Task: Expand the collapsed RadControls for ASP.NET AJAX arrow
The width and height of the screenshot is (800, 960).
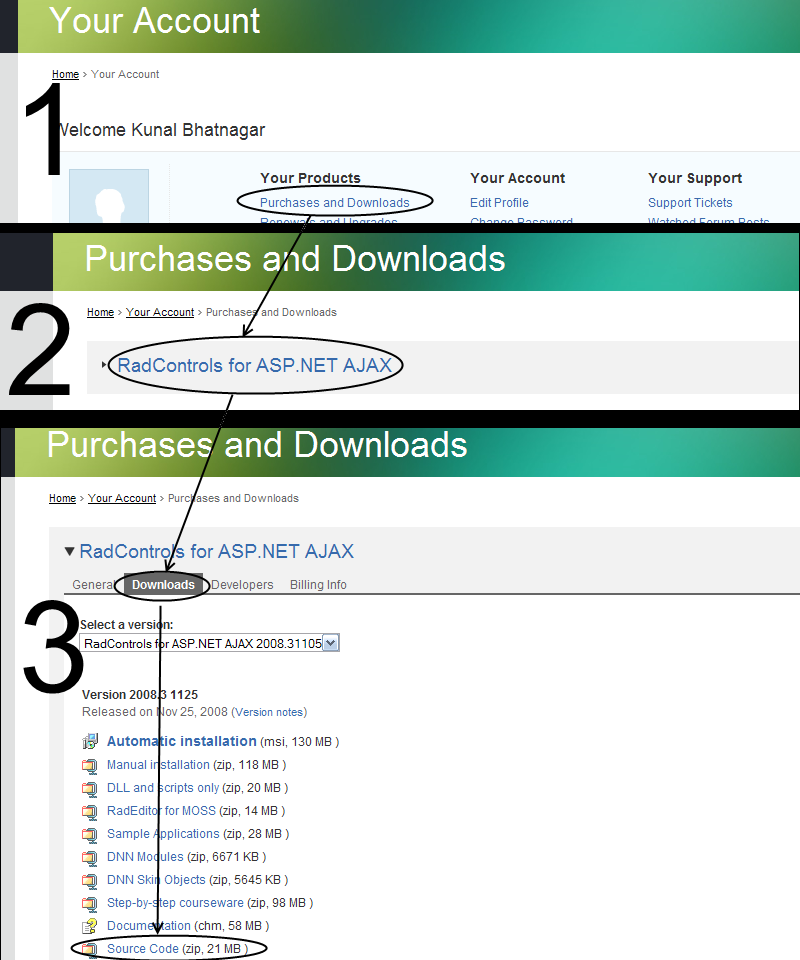Action: (104, 365)
